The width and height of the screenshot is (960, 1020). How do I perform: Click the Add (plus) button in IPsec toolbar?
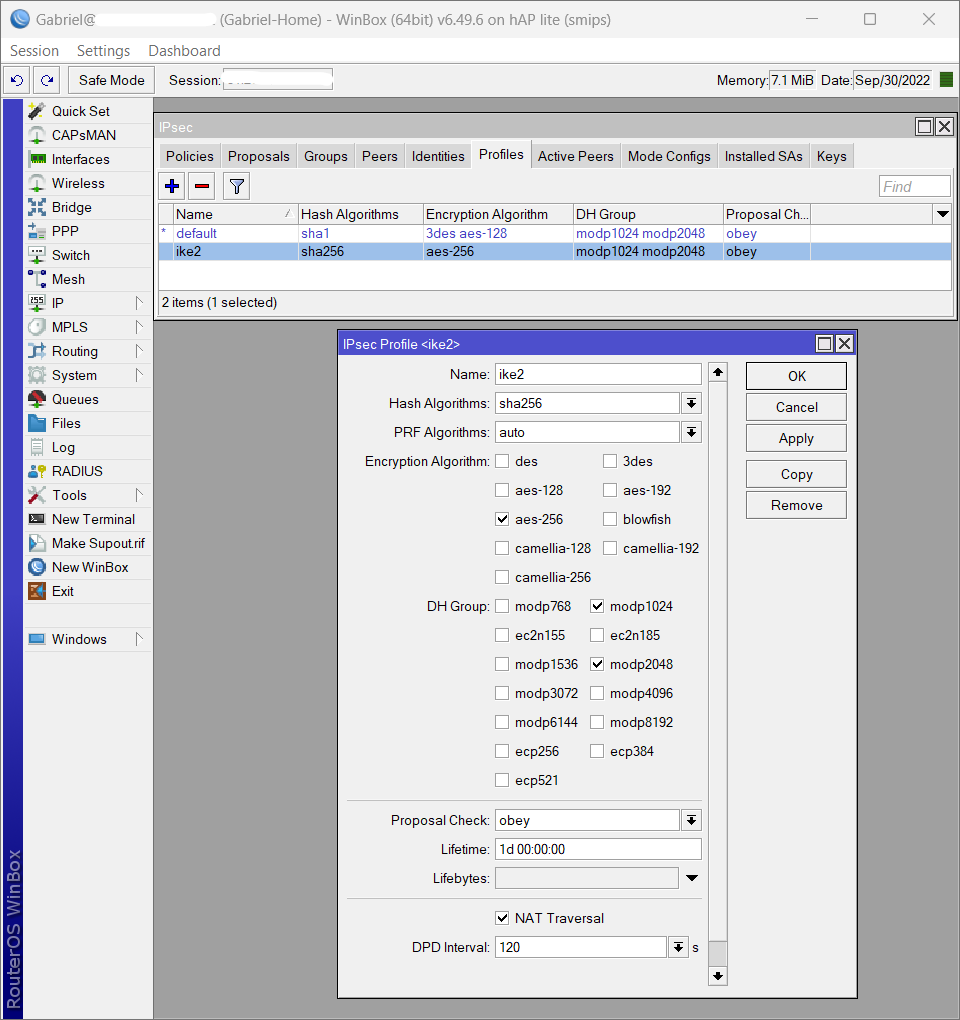171,185
